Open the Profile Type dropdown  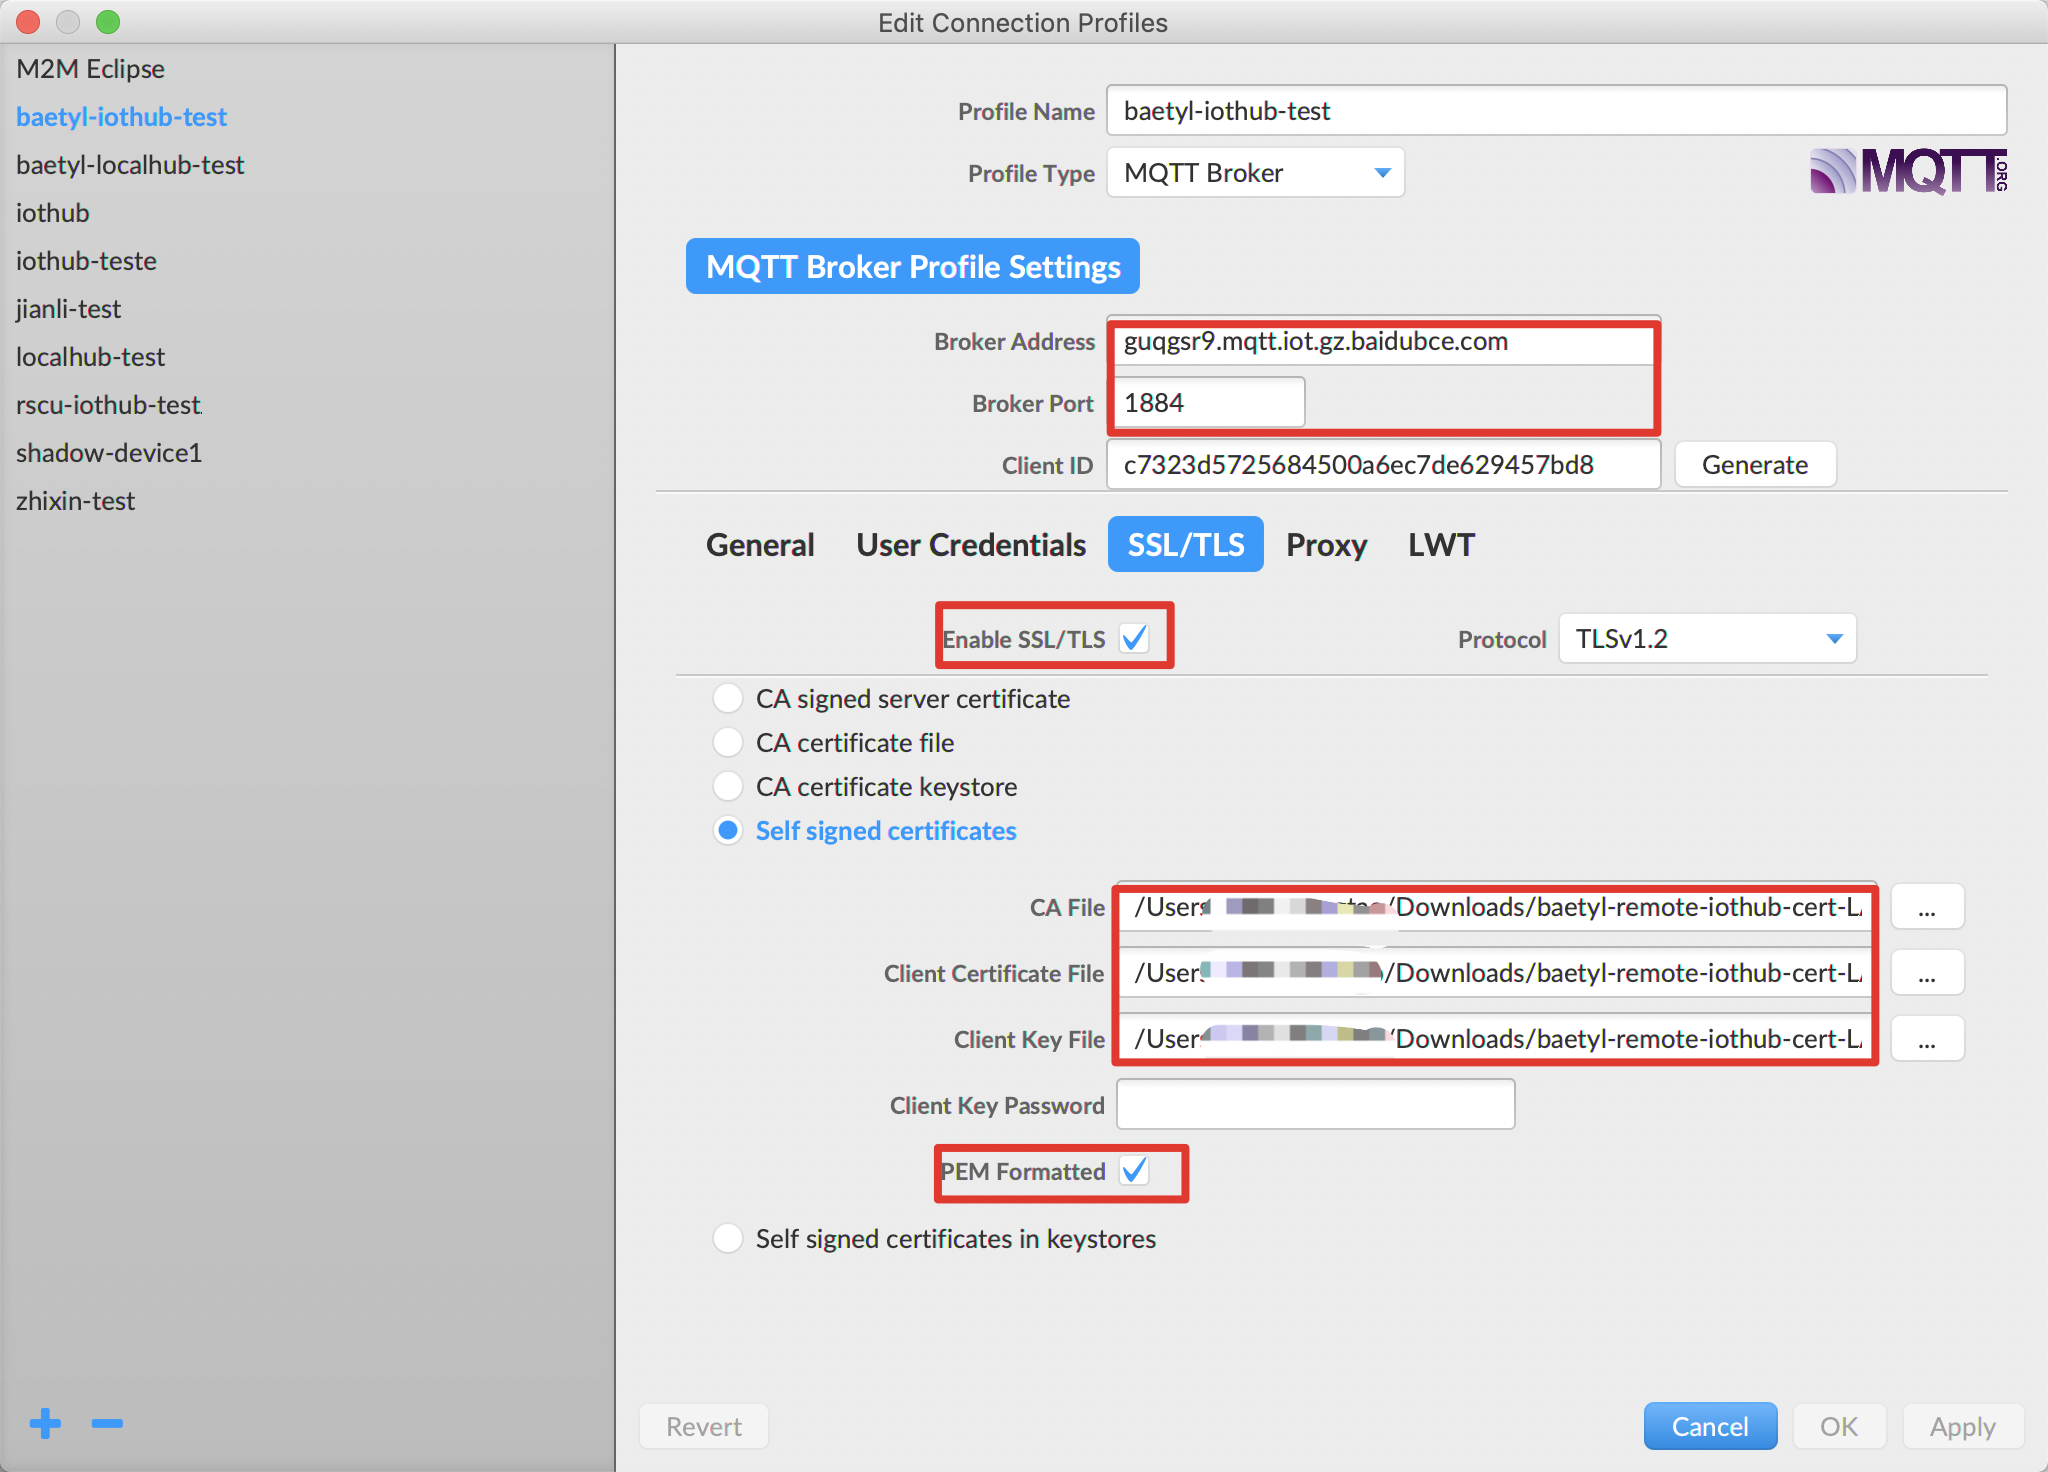[x=1256, y=173]
